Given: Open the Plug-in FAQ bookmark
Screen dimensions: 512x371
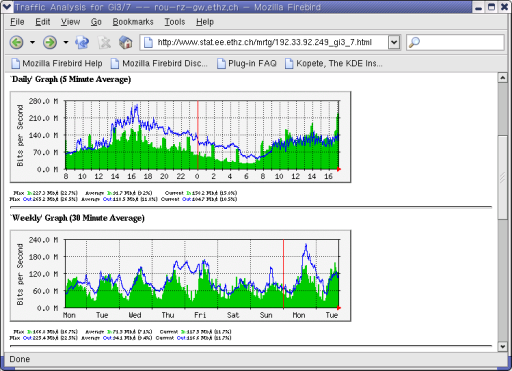Looking at the screenshot, I should pos(247,63).
